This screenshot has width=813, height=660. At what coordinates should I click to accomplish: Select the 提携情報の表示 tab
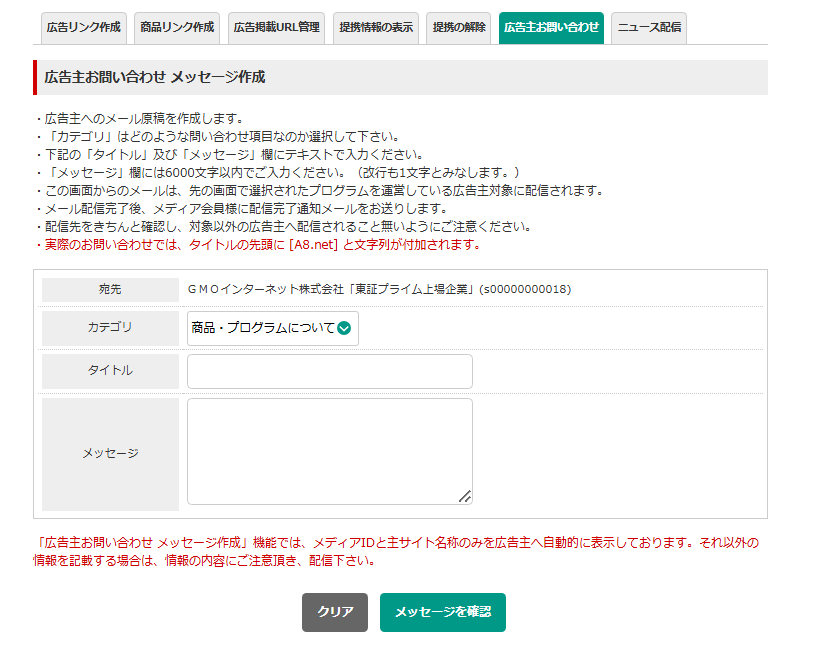pos(376,28)
